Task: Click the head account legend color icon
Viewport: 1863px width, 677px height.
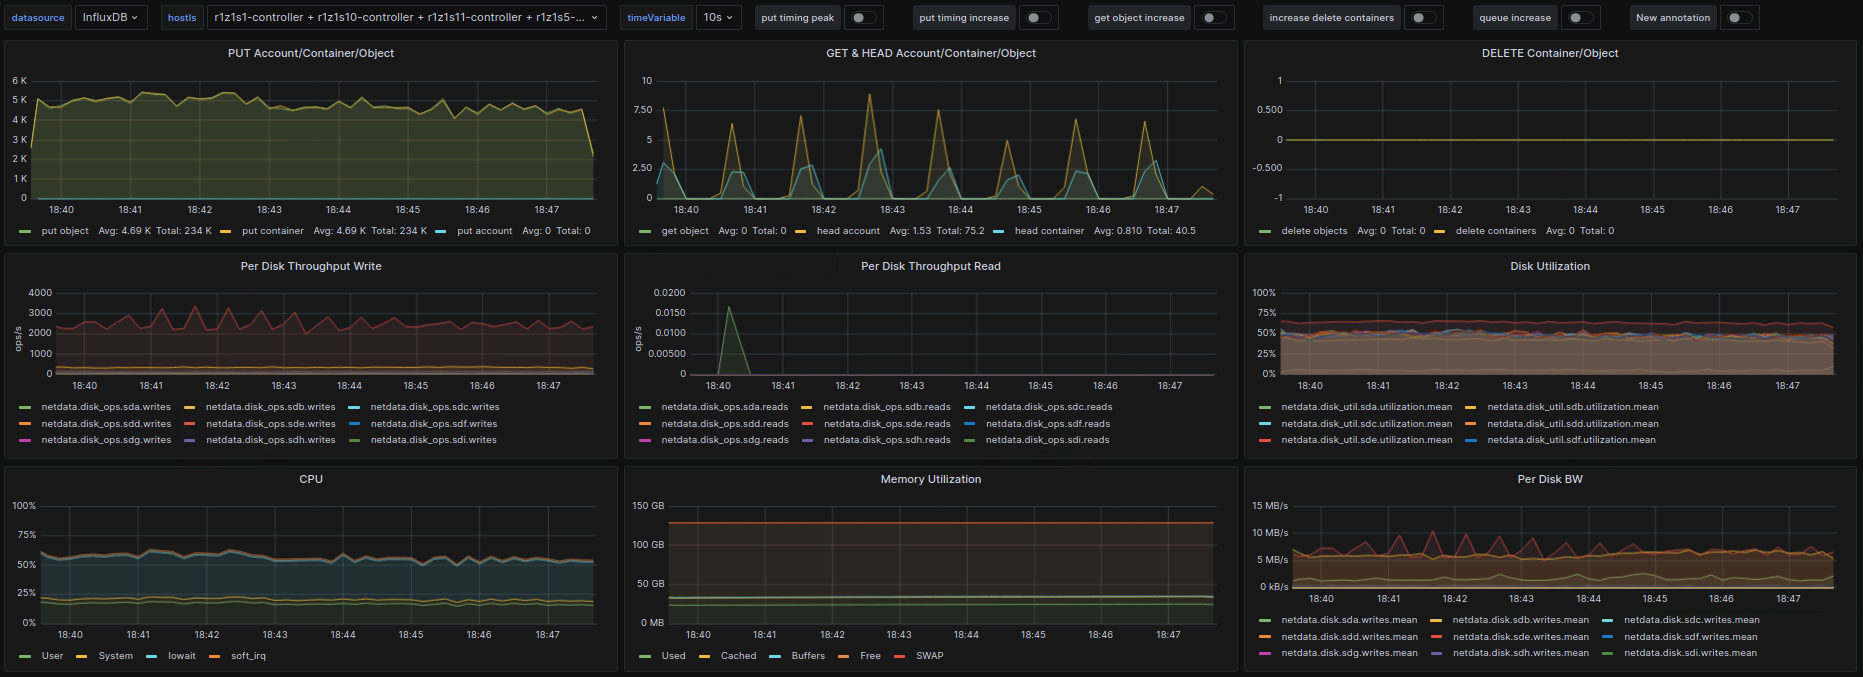Action: point(801,231)
